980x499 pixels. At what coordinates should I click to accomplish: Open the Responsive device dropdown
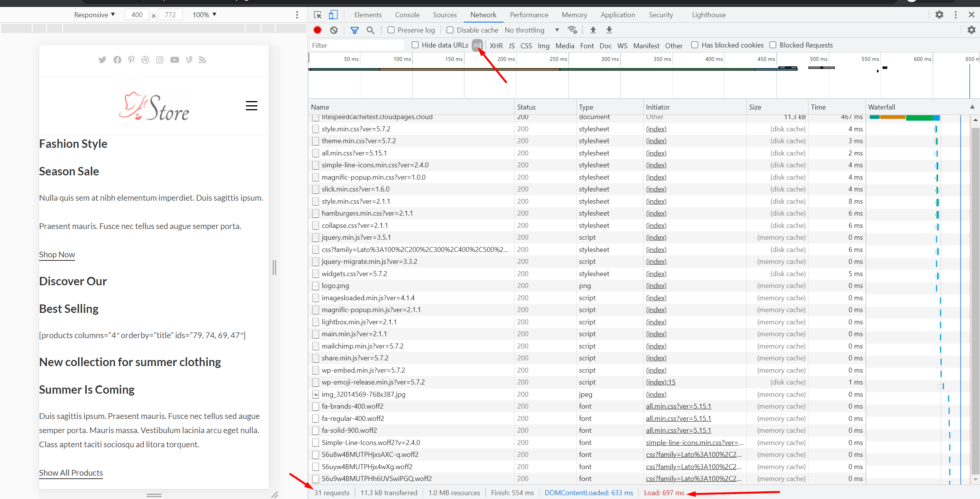(95, 15)
